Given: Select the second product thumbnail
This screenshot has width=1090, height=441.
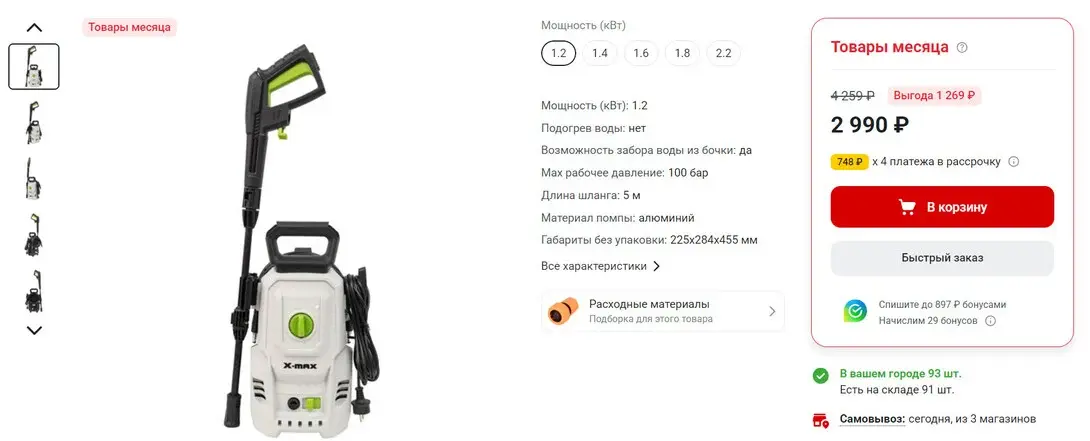Looking at the screenshot, I should [34, 122].
